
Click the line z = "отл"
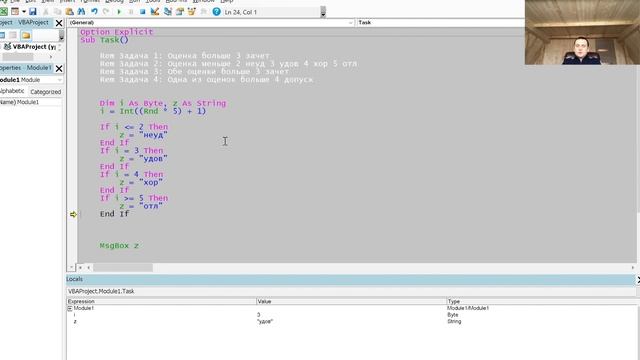click(141, 206)
